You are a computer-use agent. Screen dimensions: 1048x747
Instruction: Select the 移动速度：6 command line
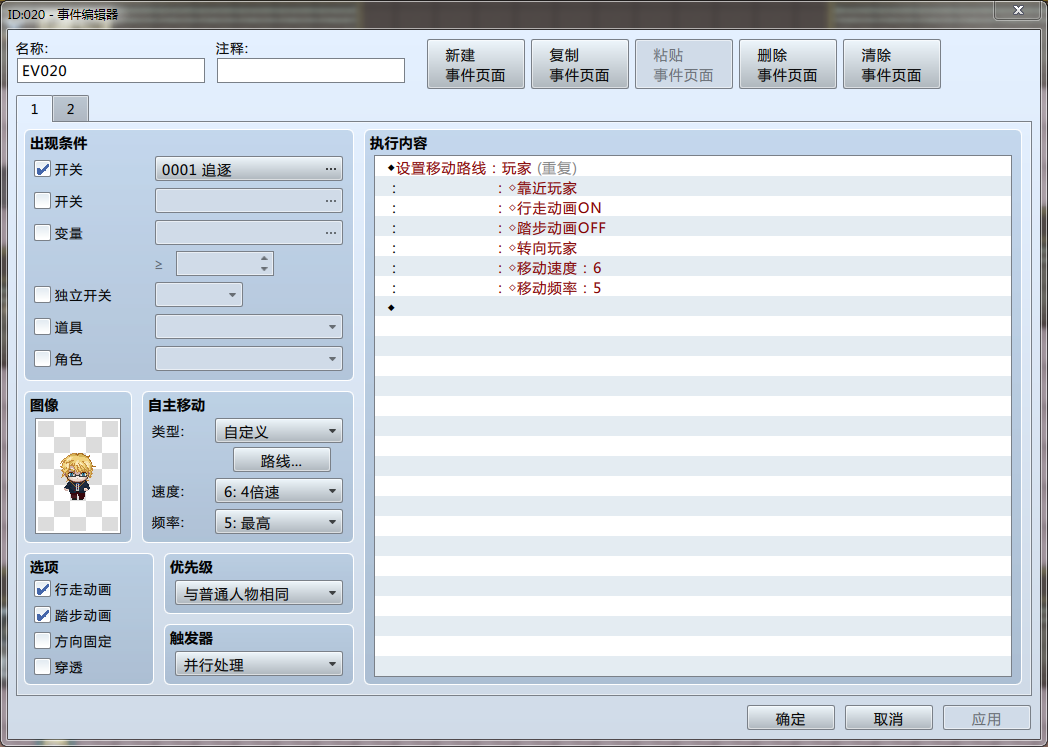[692, 268]
